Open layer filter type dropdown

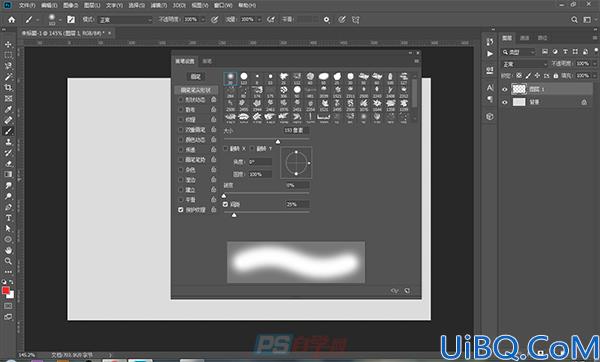coord(518,52)
